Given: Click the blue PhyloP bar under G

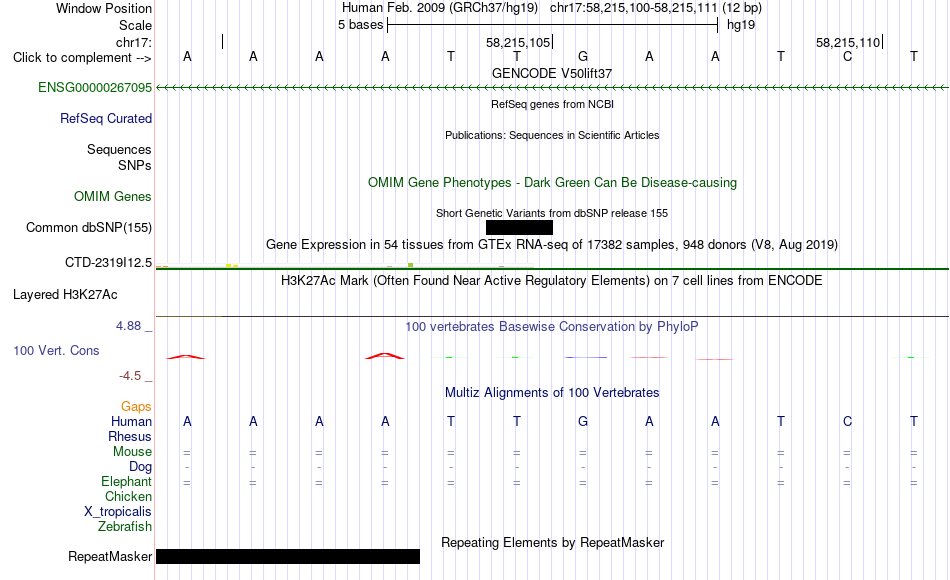Looking at the screenshot, I should click(x=585, y=358).
